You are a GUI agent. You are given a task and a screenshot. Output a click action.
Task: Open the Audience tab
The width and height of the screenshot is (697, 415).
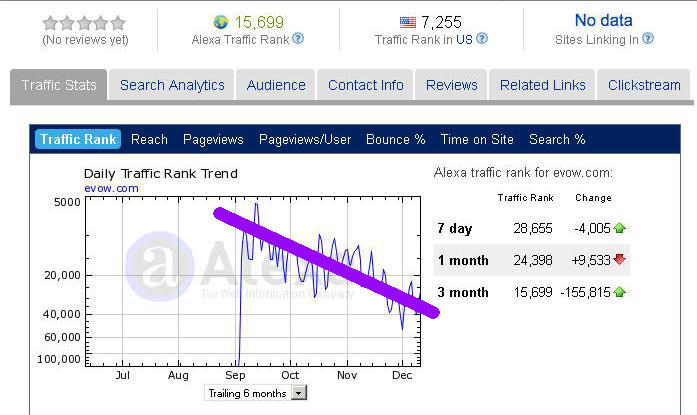coord(276,85)
